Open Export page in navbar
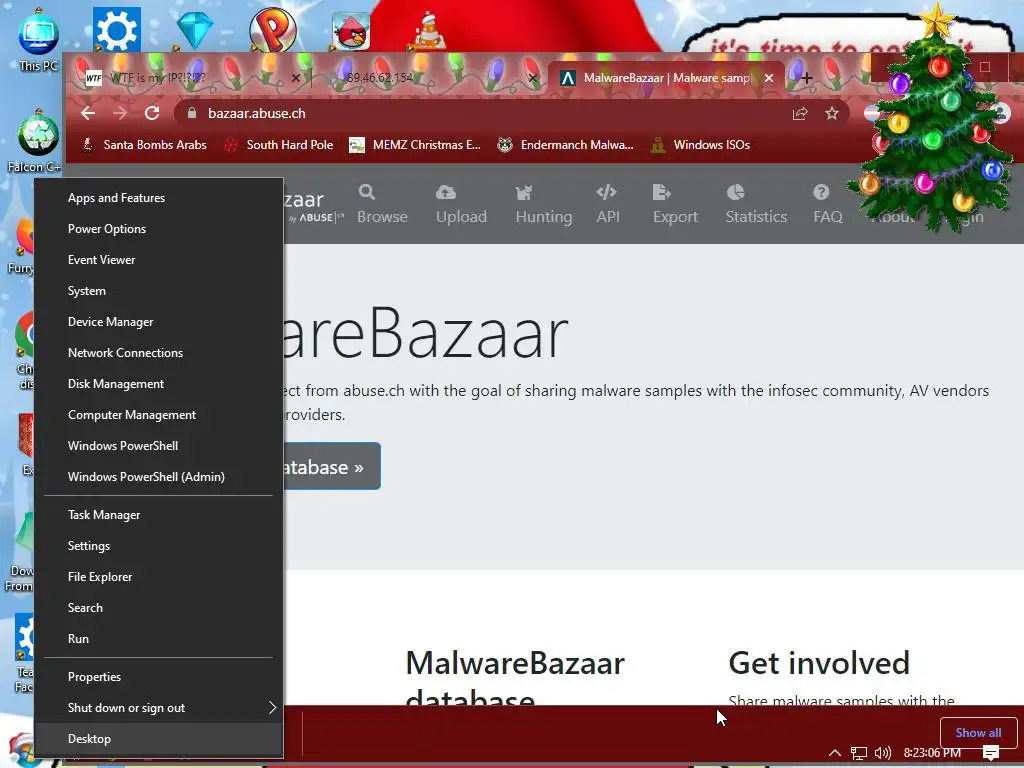The image size is (1024, 768). coord(675,204)
